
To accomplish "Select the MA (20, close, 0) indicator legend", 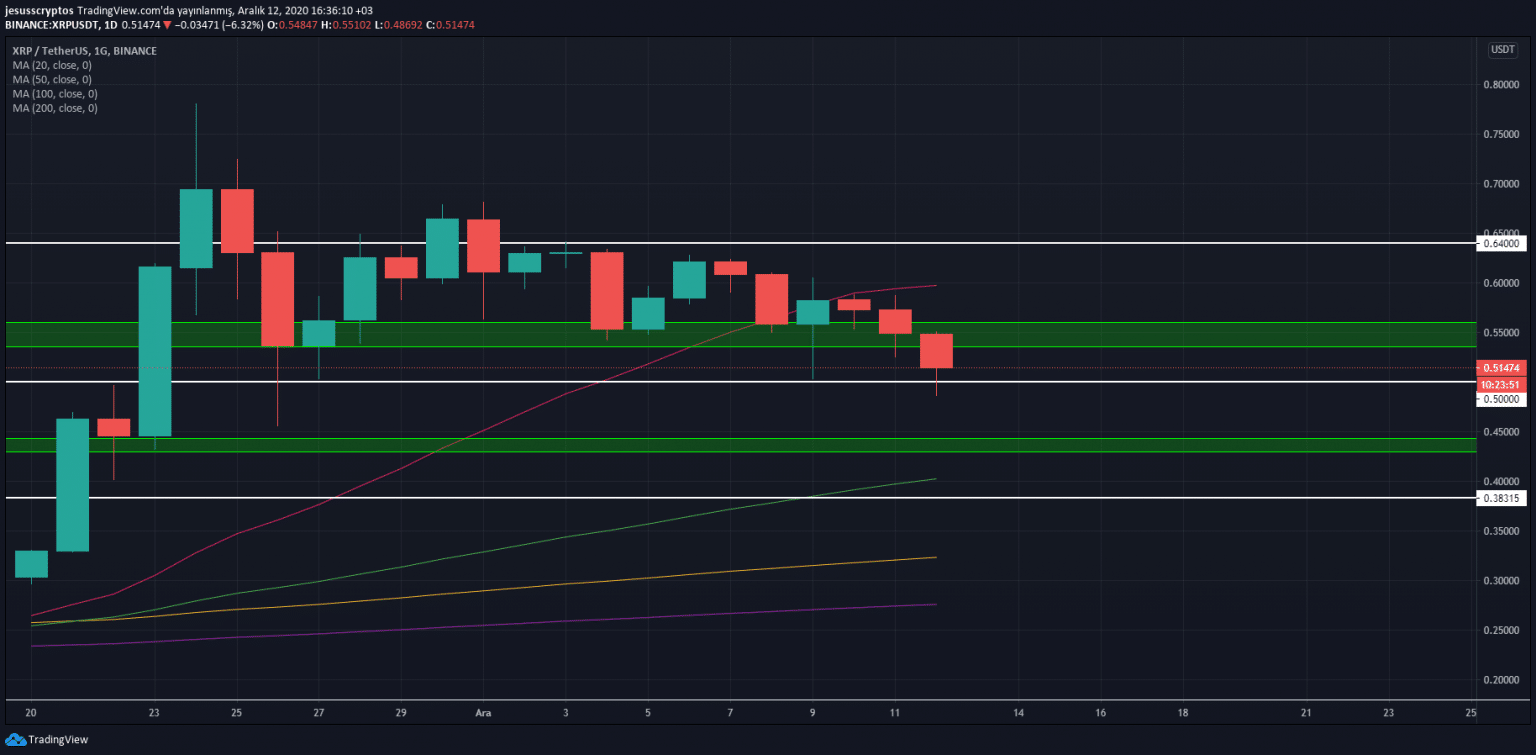I will (52, 65).
